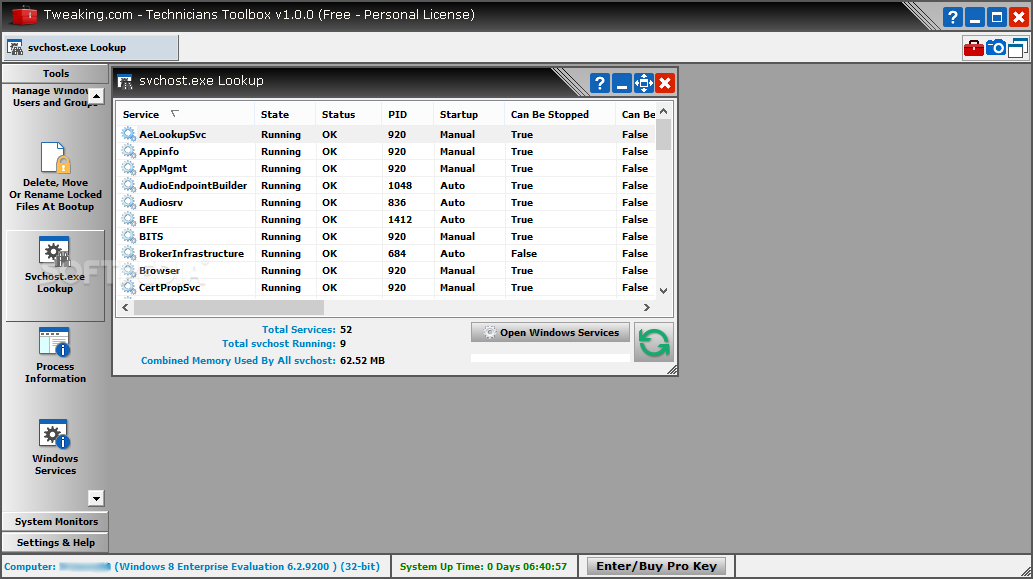This screenshot has height=579, width=1033.
Task: Click the gear icon of BFE row
Action: [129, 219]
